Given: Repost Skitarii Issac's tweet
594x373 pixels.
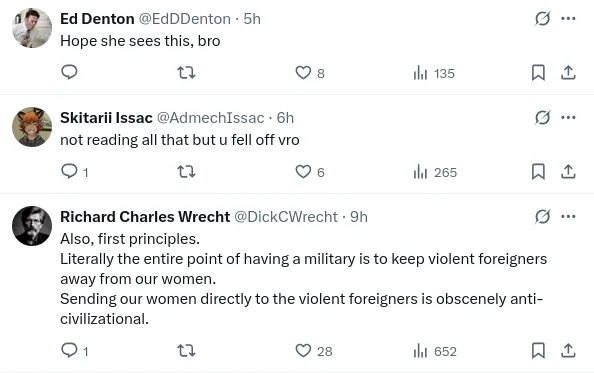Looking at the screenshot, I should 186,172.
